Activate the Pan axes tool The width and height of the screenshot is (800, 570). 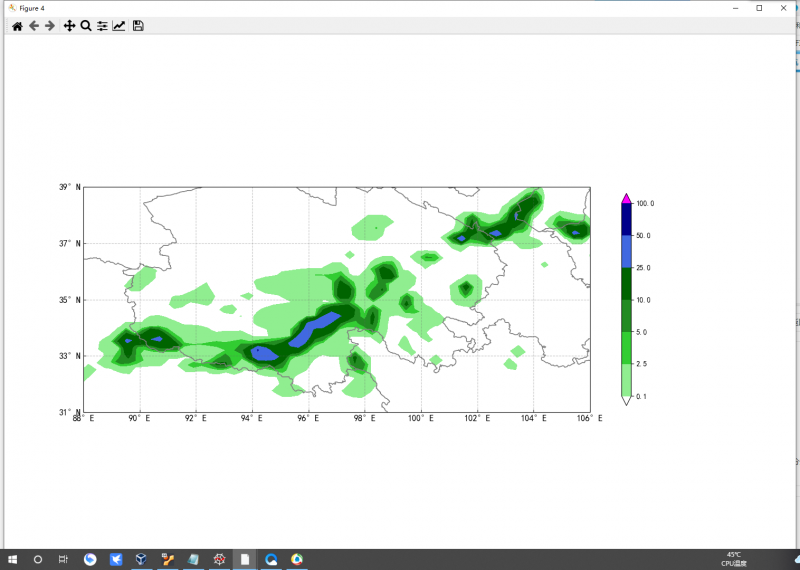click(x=69, y=26)
